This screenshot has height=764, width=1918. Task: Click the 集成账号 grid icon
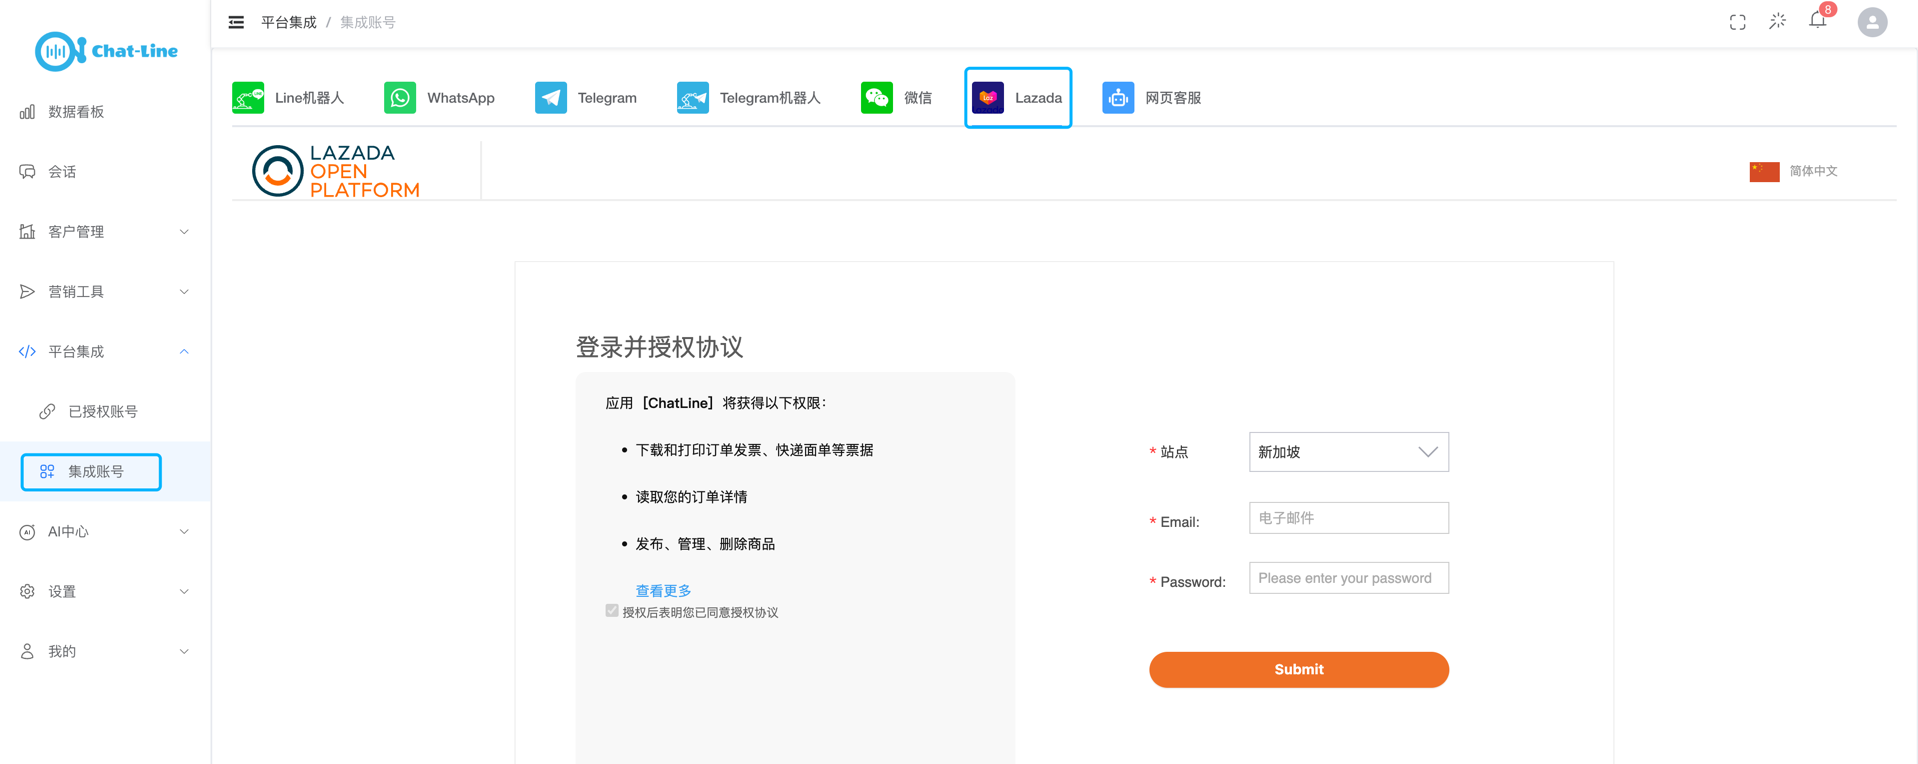(47, 472)
